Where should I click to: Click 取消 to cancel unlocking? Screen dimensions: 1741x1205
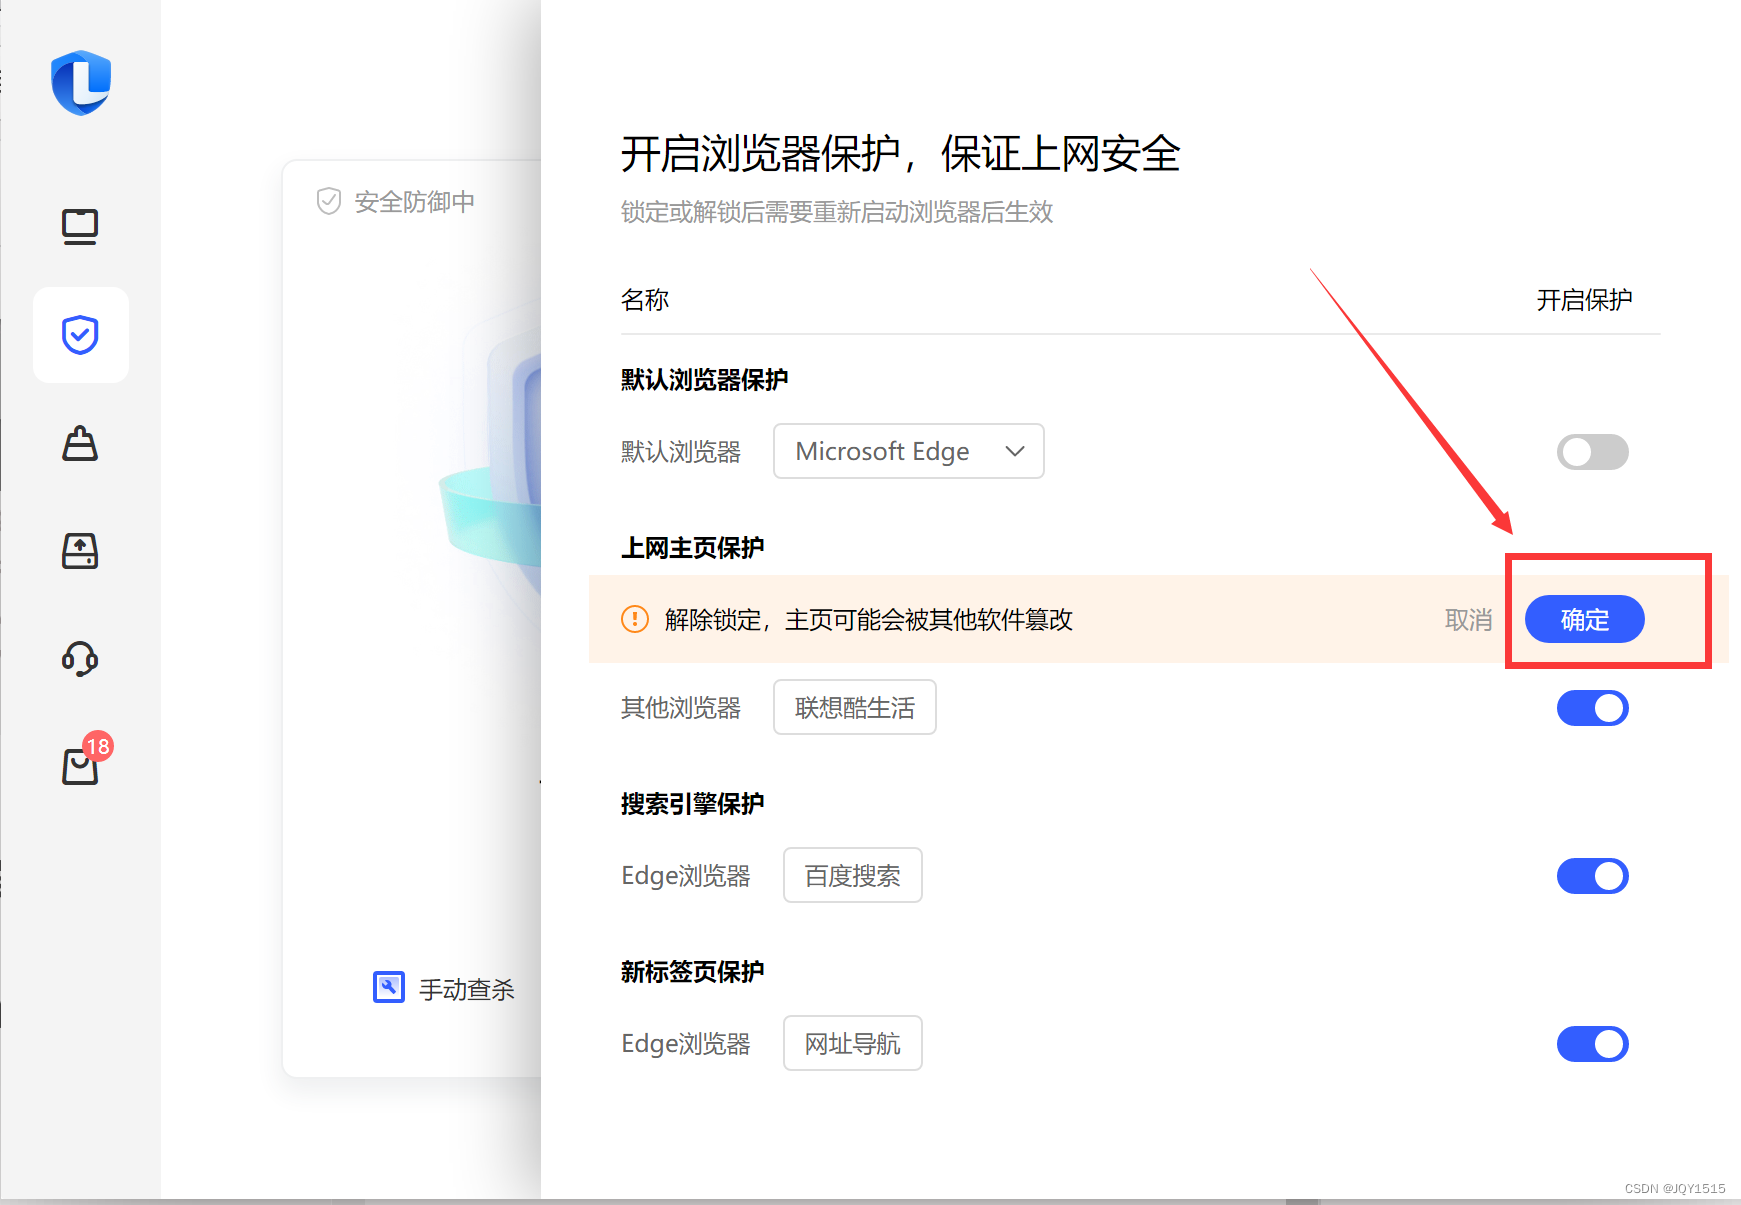coord(1468,620)
